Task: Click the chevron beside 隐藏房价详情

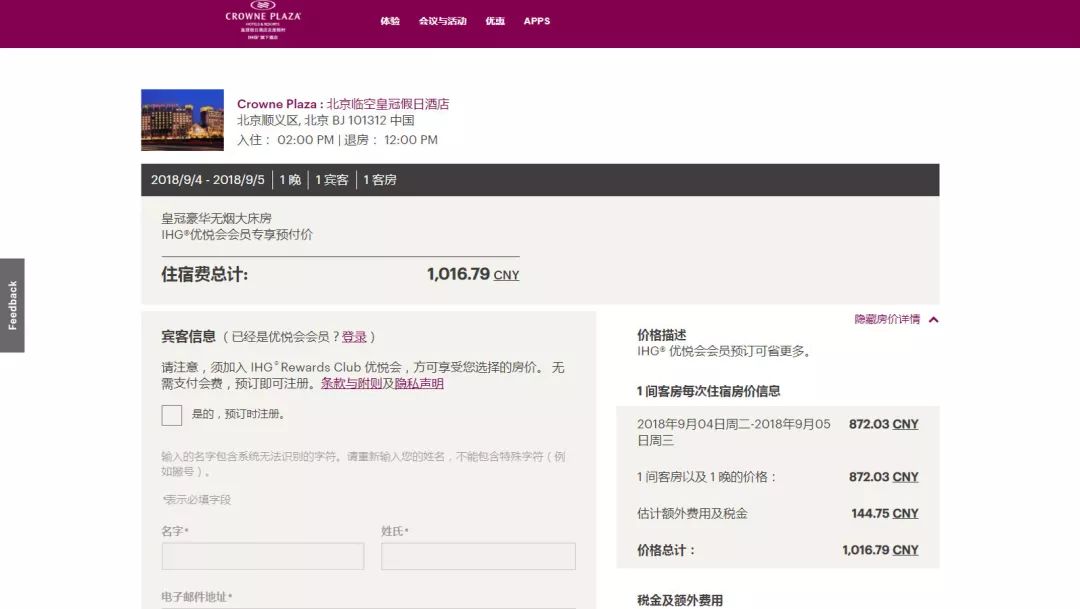Action: click(x=933, y=320)
